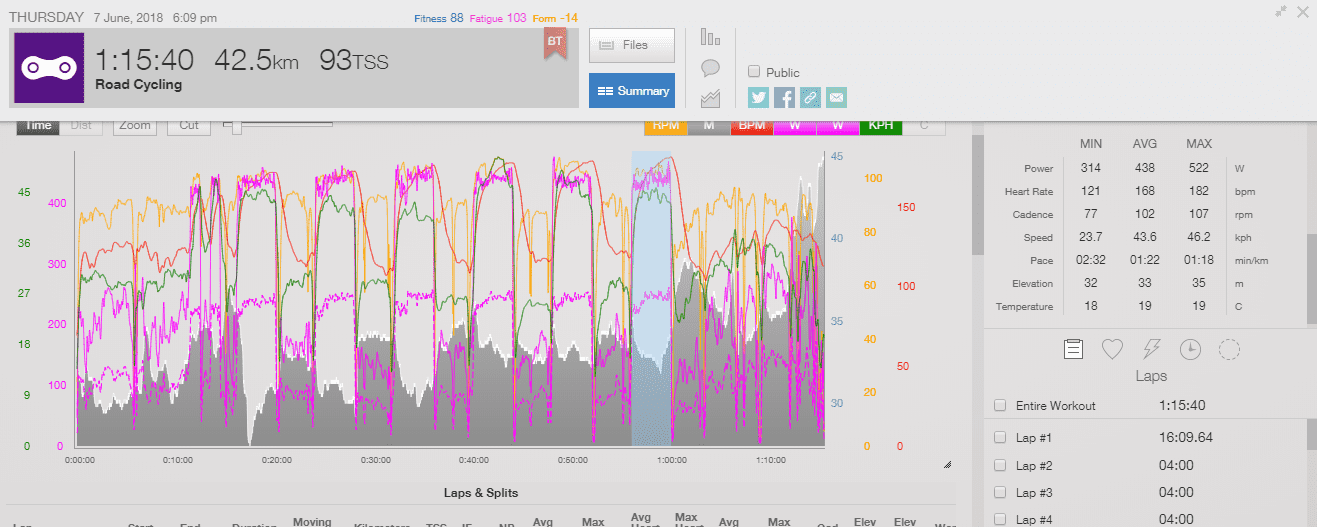The height and width of the screenshot is (527, 1317).
Task: Share the workout on Twitter
Action: [759, 97]
